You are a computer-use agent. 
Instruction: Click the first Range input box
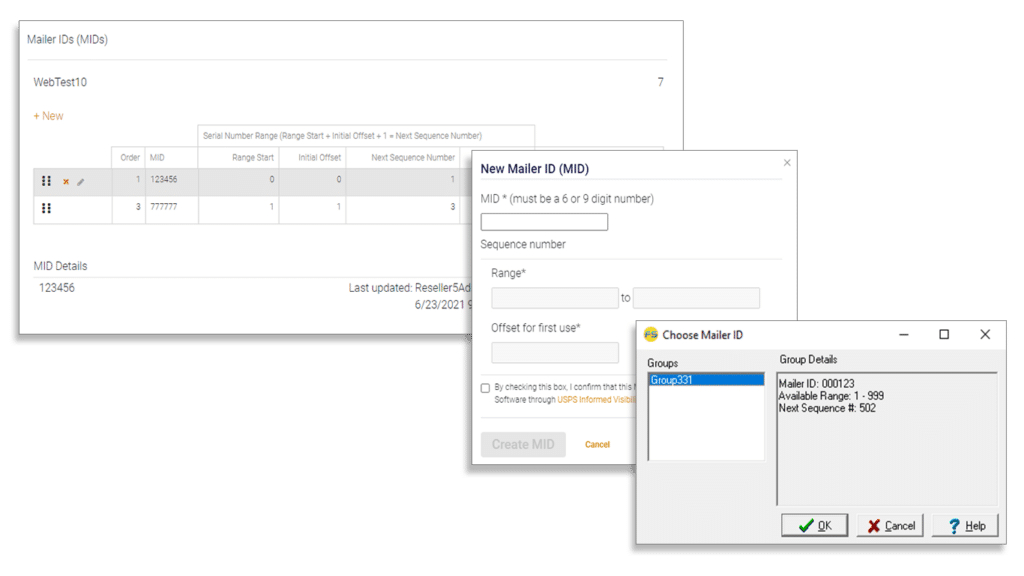pyautogui.click(x=554, y=298)
